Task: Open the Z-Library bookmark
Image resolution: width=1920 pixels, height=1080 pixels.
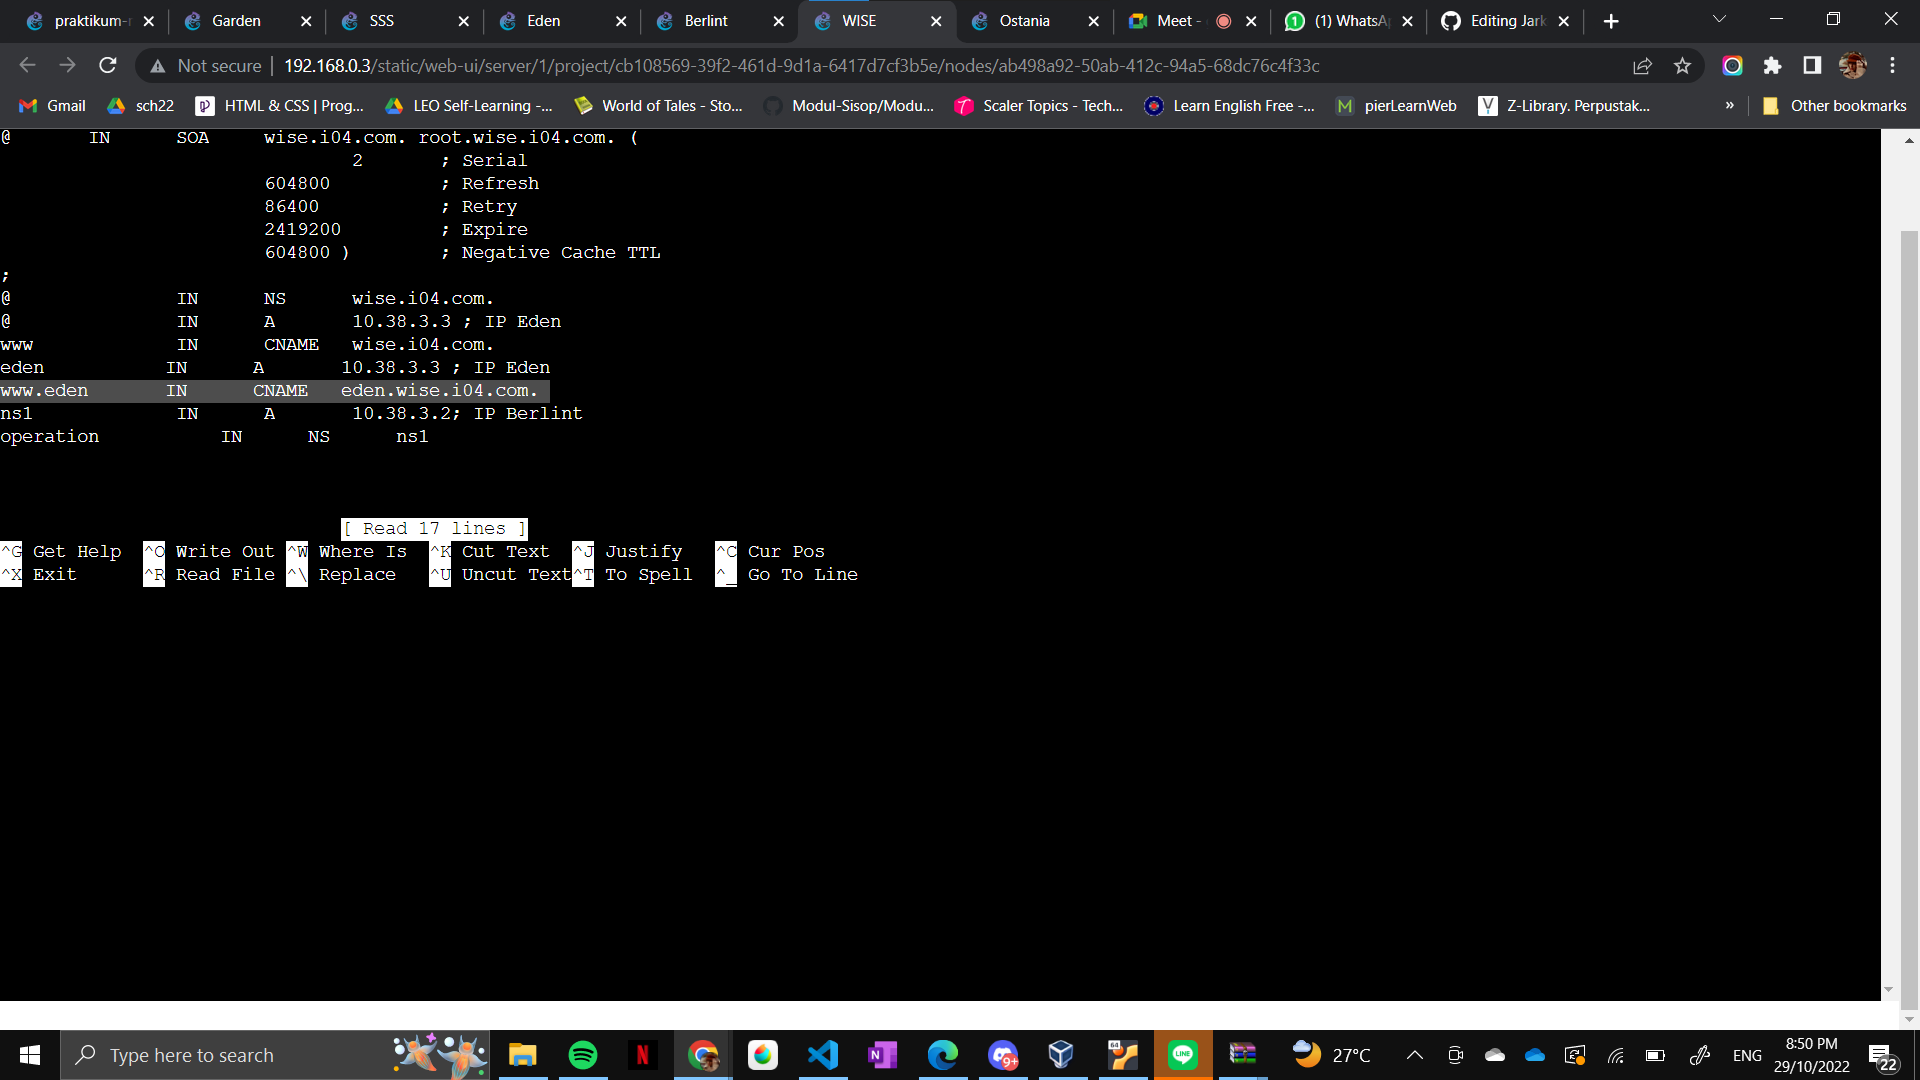Action: 1565,105
